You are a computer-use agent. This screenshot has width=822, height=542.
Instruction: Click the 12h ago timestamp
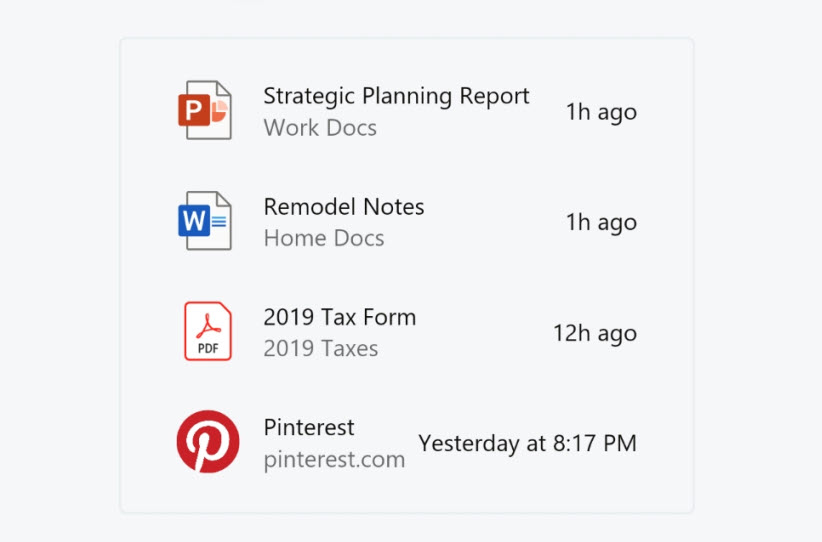[x=595, y=332]
